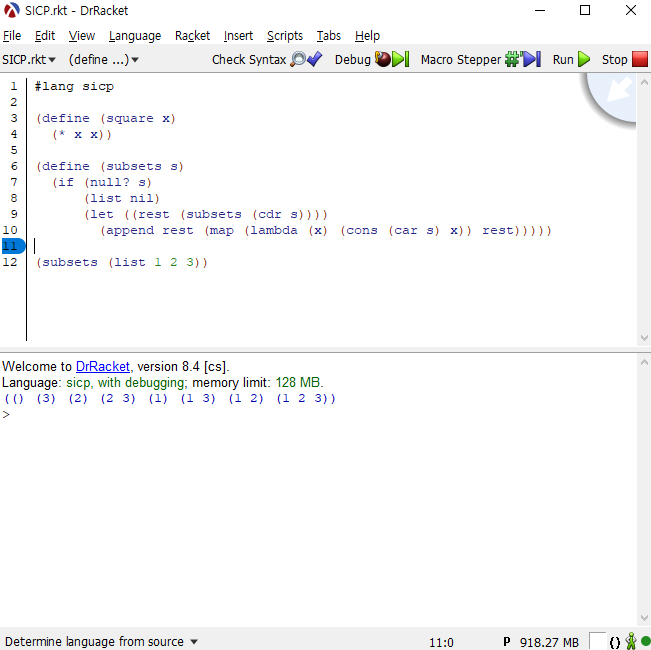Open the Racket menu
The image size is (651, 650).
click(x=192, y=36)
